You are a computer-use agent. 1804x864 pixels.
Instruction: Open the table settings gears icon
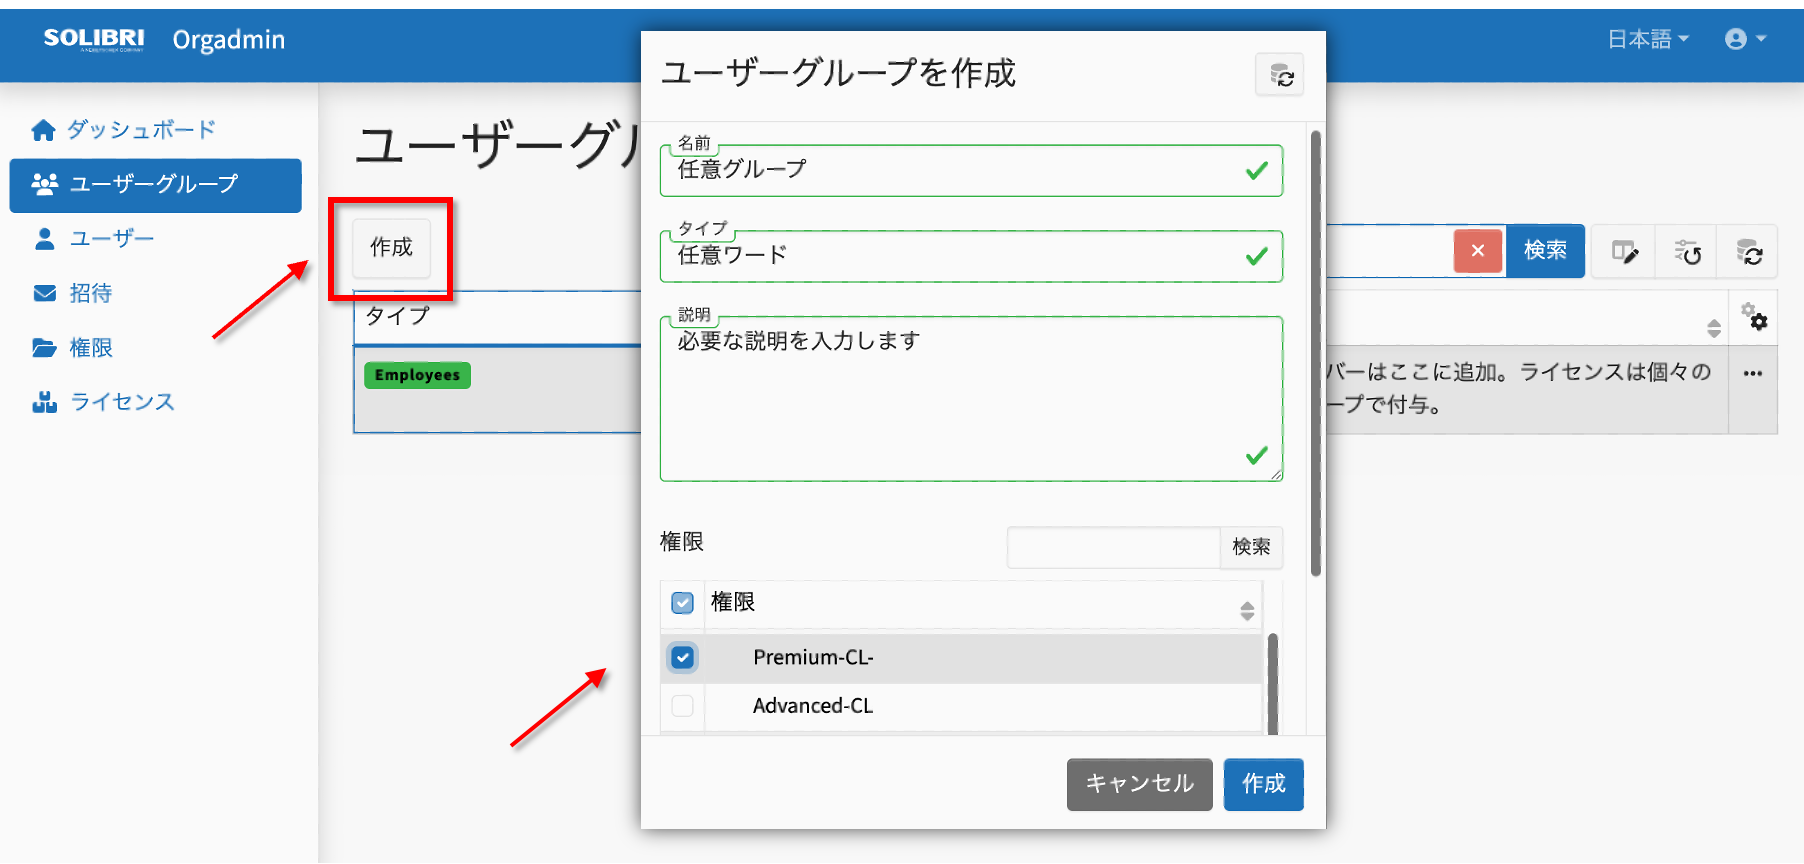point(1753,317)
